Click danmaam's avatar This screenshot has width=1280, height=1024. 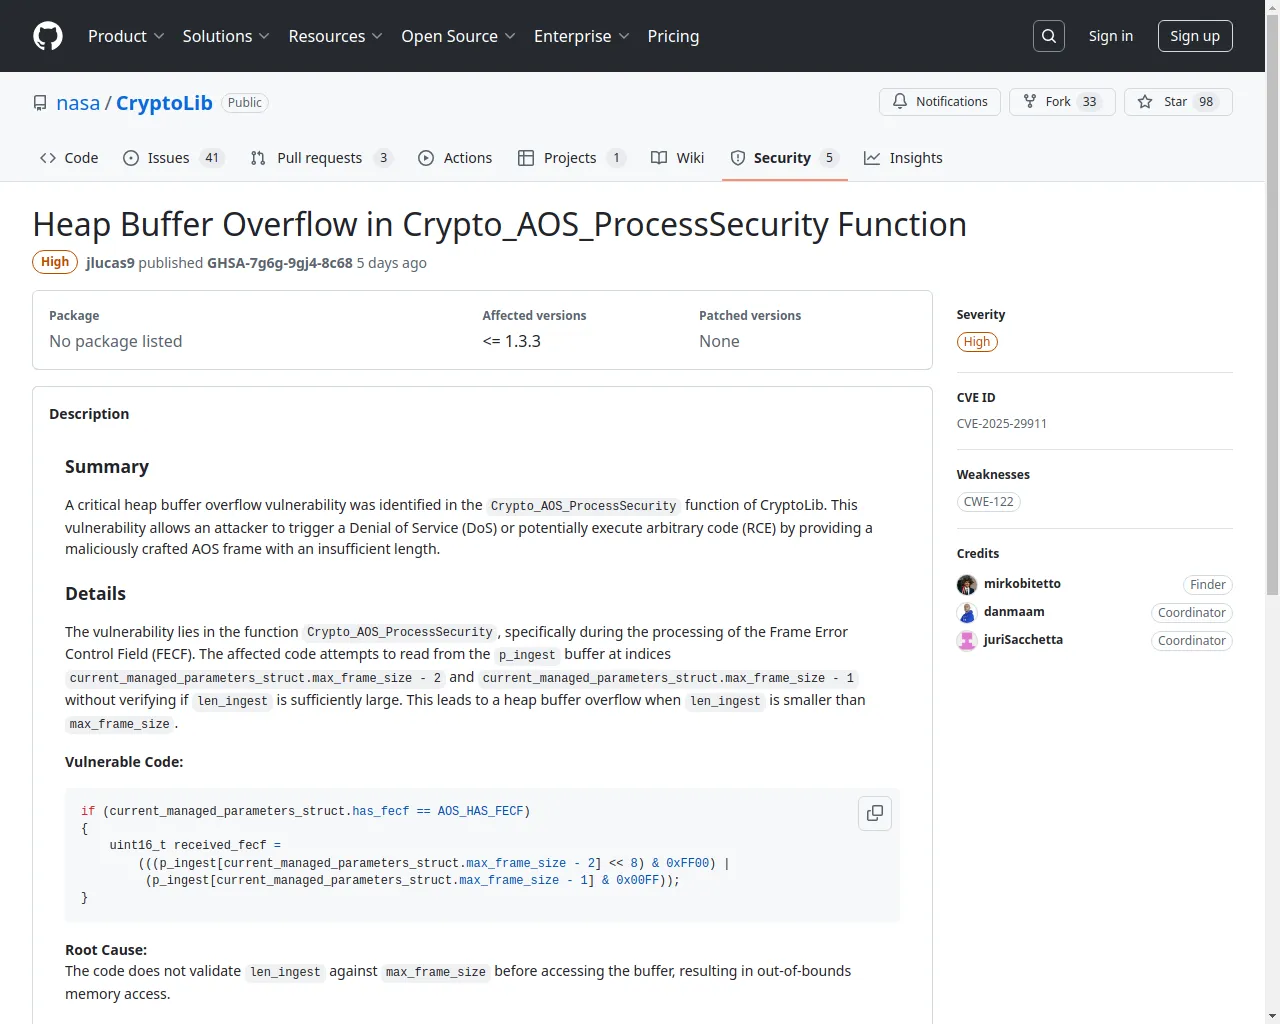pyautogui.click(x=967, y=613)
